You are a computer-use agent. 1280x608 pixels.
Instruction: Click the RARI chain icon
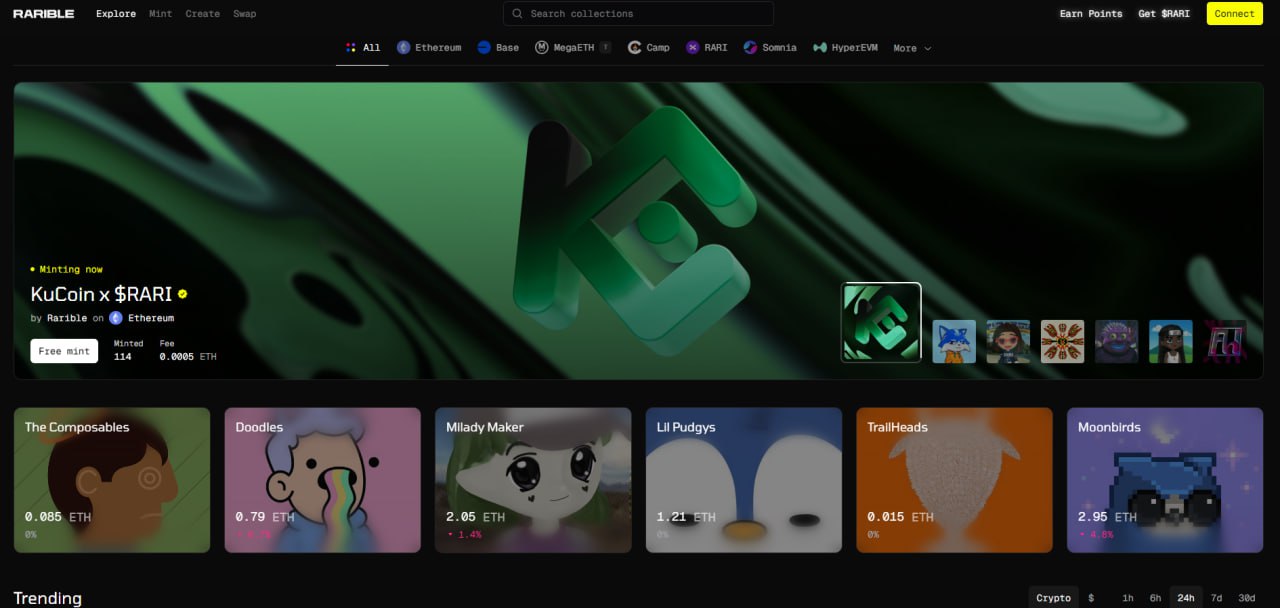tap(693, 47)
